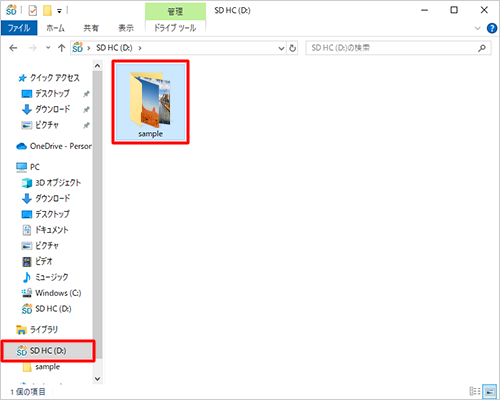Switch to details view layout icon
The image size is (500, 400).
click(x=475, y=391)
